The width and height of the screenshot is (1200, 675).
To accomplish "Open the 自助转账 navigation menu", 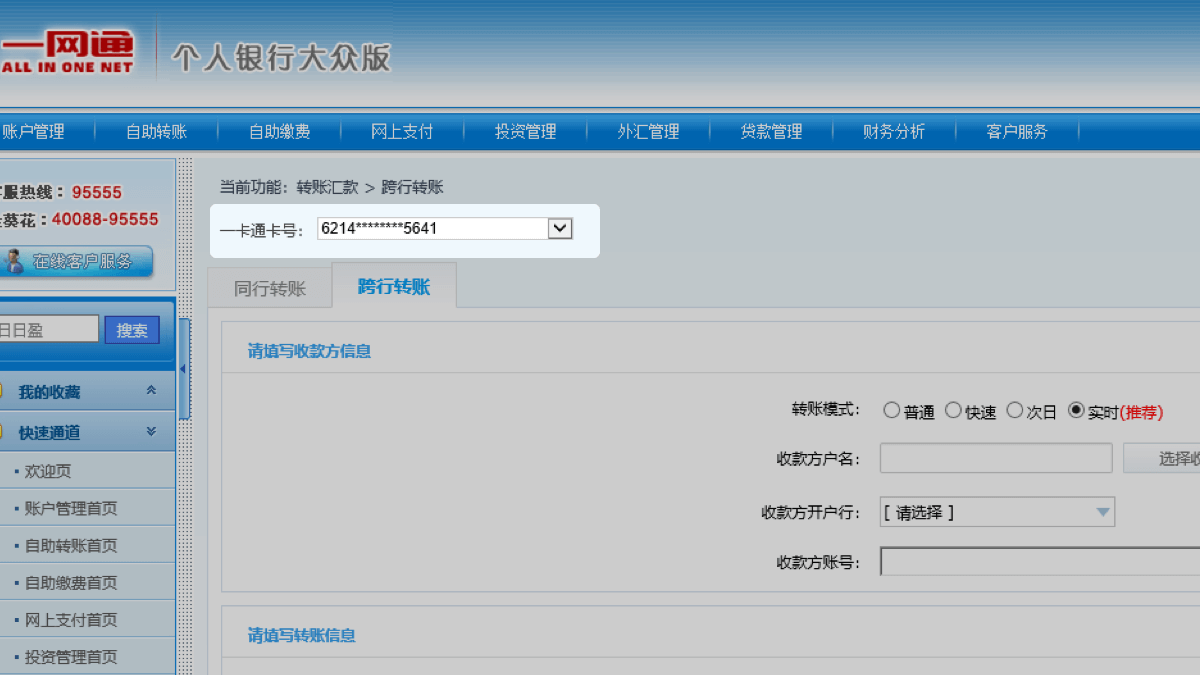I will click(156, 131).
